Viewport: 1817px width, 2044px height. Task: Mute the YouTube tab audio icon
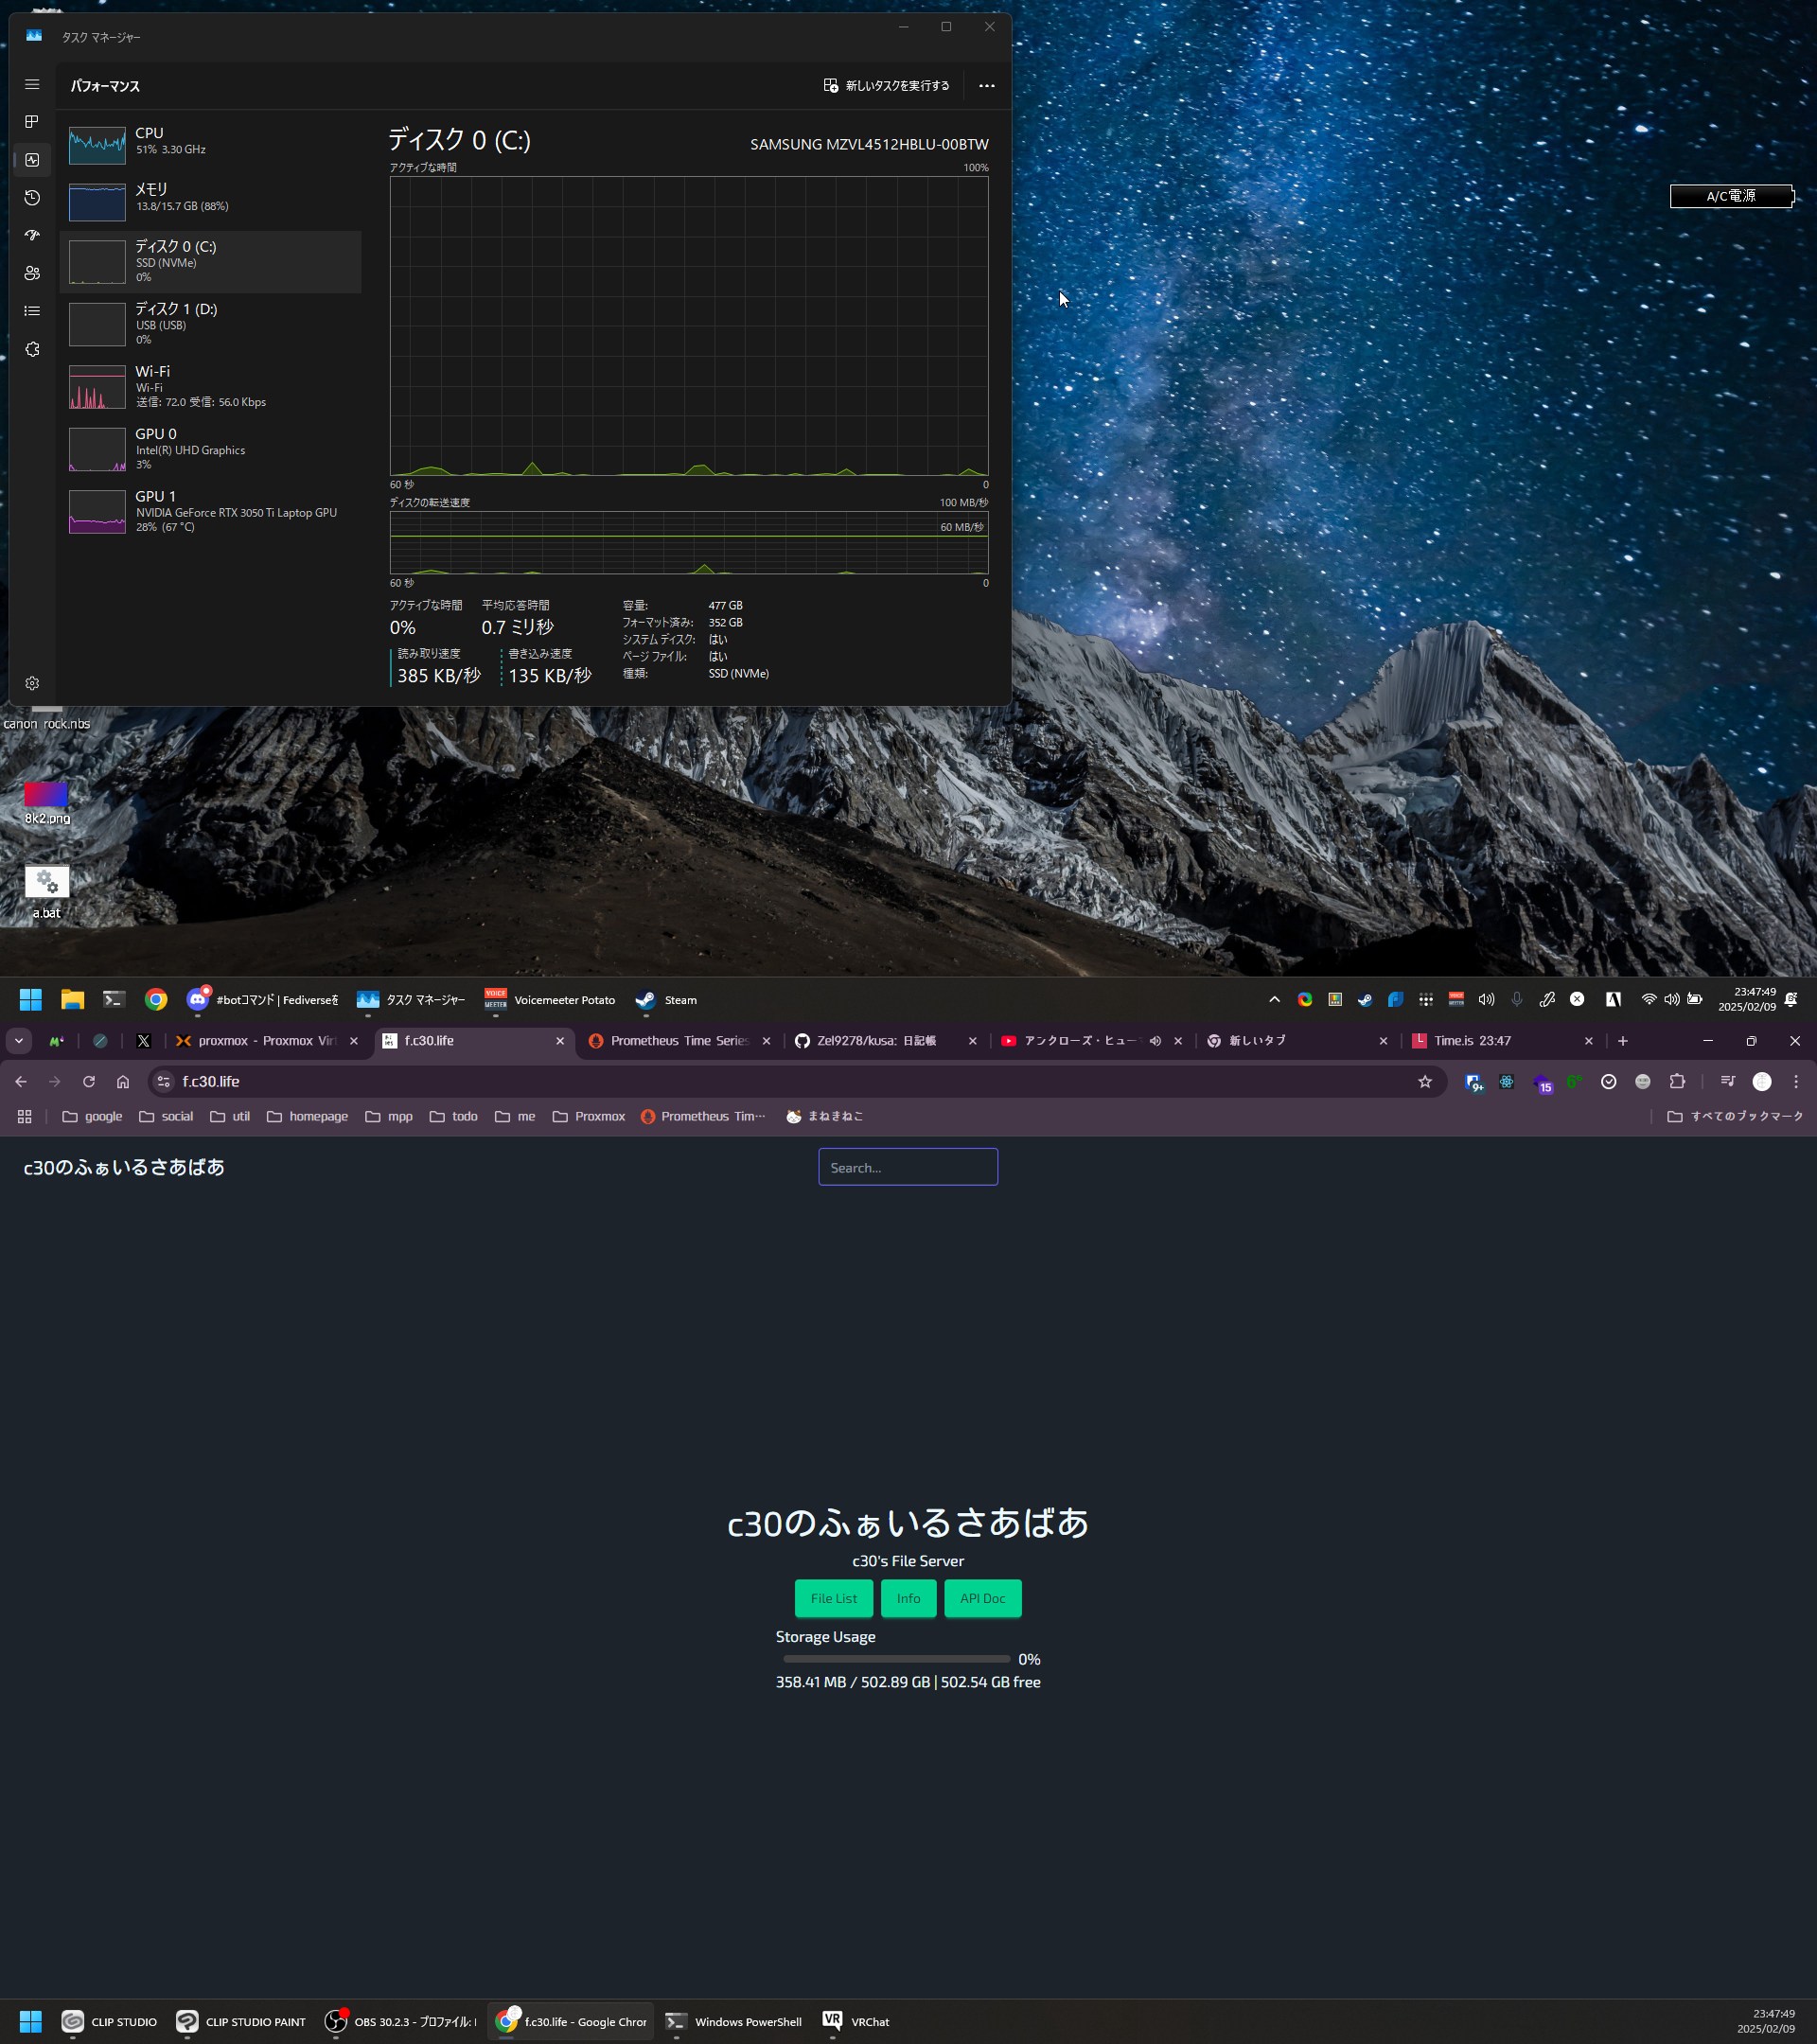point(1155,1040)
